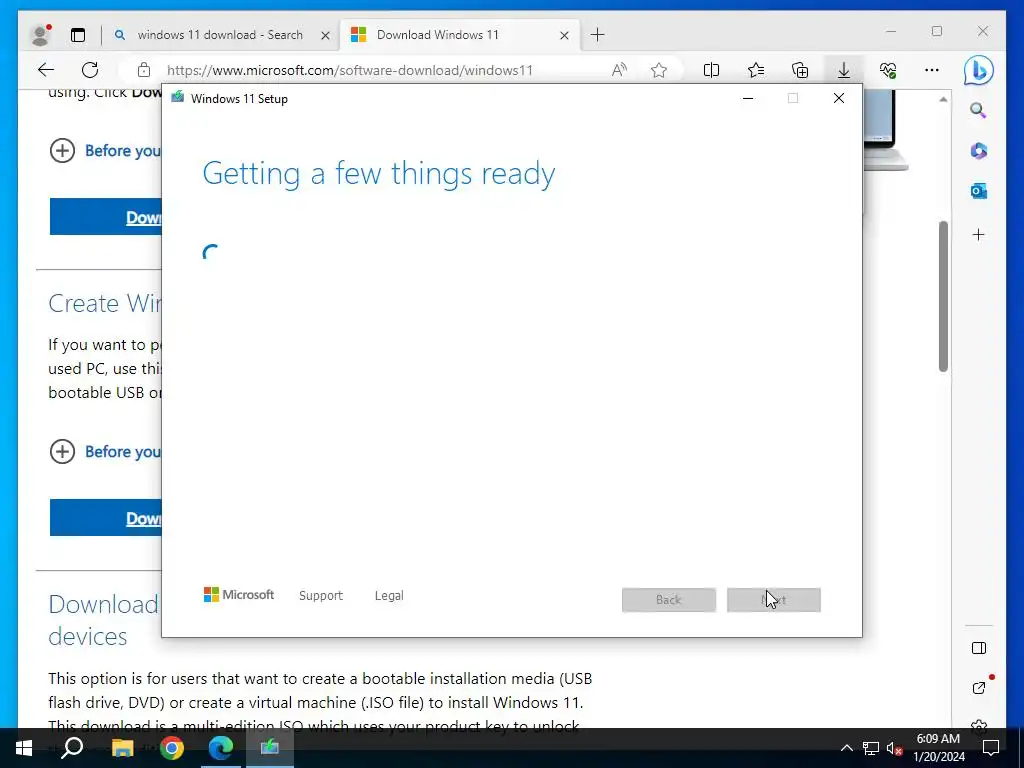Click the Back button in Setup

(669, 600)
